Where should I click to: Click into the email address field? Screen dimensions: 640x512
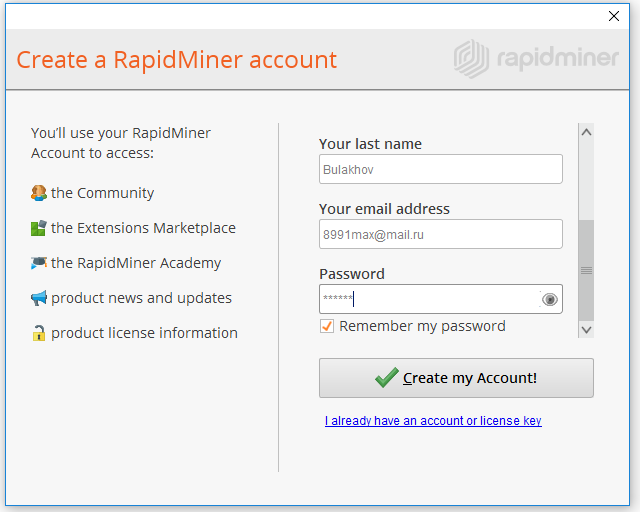click(x=440, y=234)
